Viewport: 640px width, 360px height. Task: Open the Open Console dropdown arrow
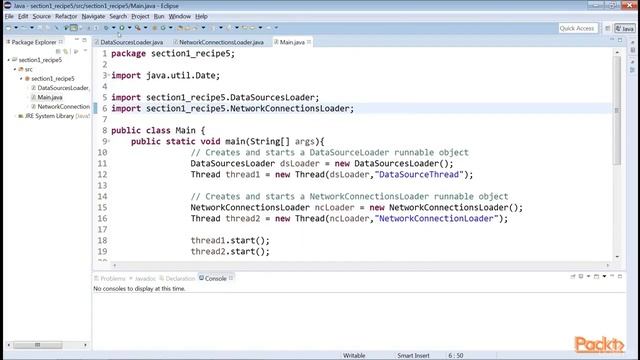click(x=604, y=277)
